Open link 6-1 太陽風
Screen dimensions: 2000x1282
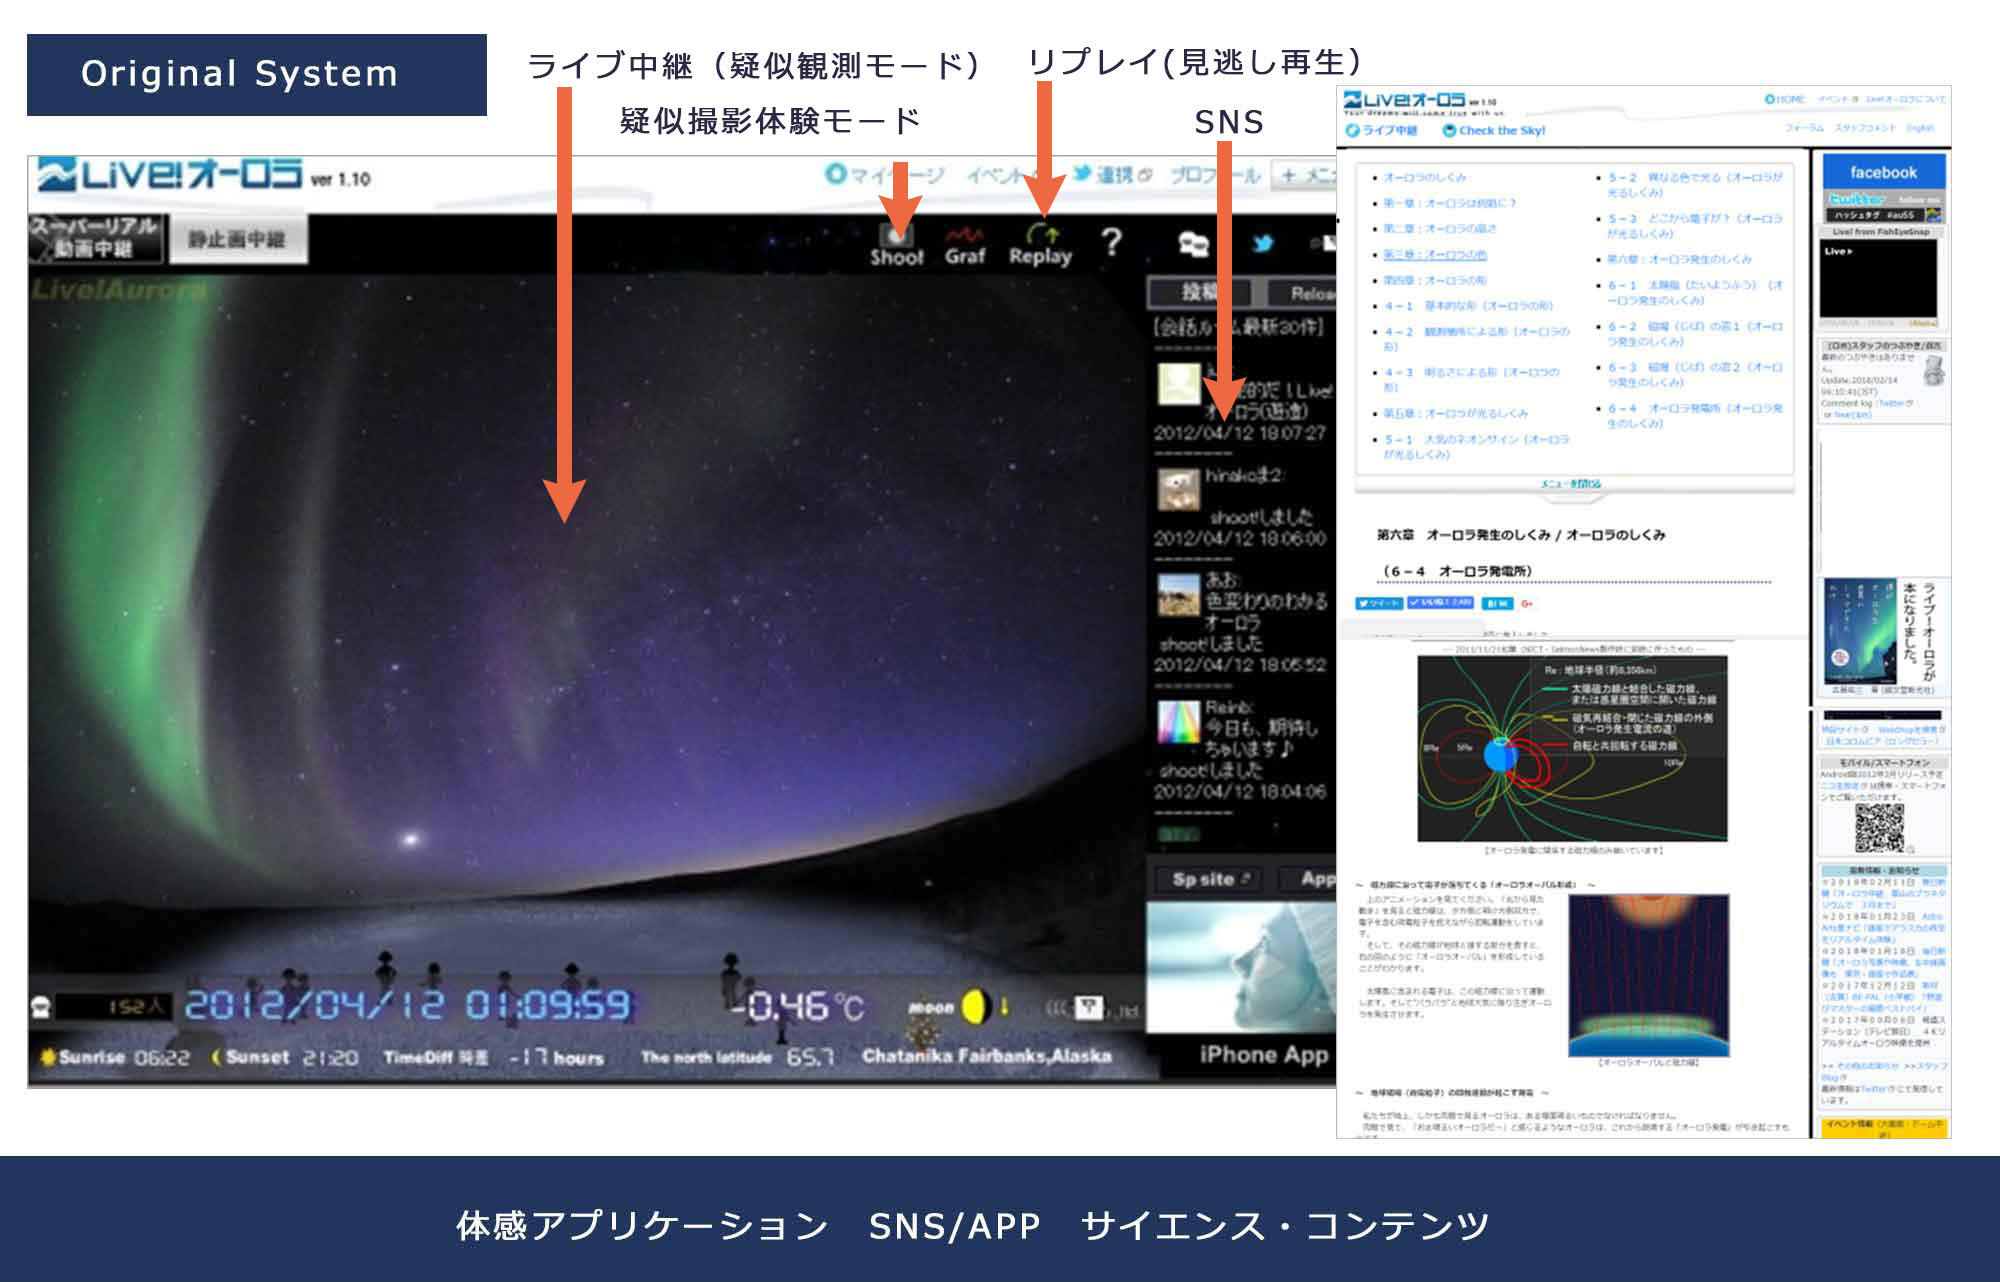click(1695, 293)
